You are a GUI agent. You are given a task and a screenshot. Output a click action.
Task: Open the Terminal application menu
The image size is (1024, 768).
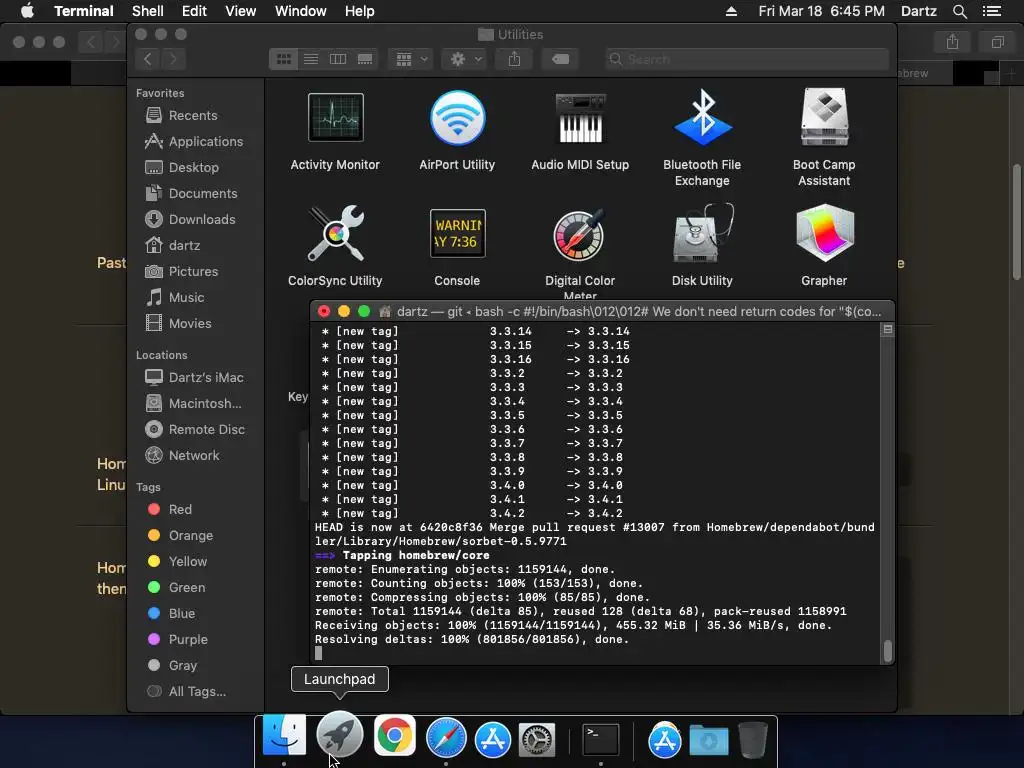coord(84,11)
